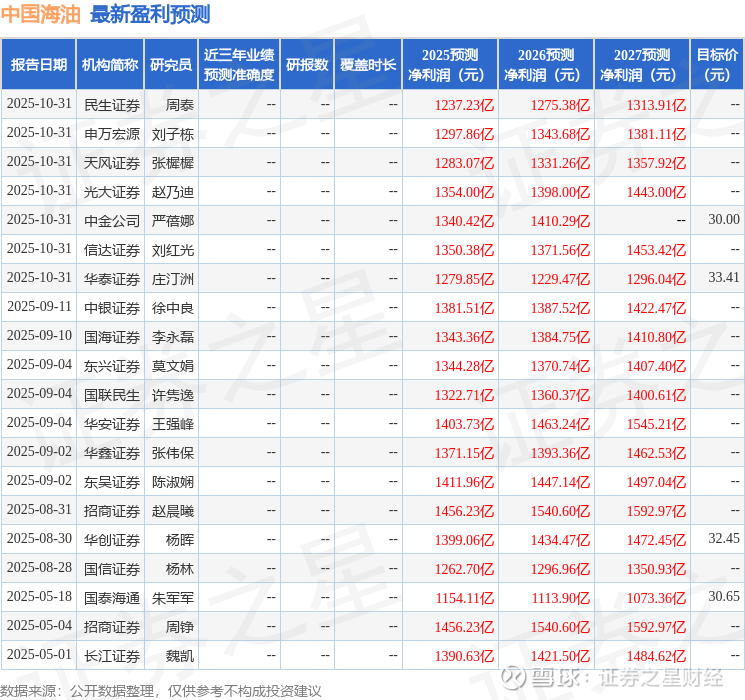Select the 2025预测净利润 column header

(450, 65)
